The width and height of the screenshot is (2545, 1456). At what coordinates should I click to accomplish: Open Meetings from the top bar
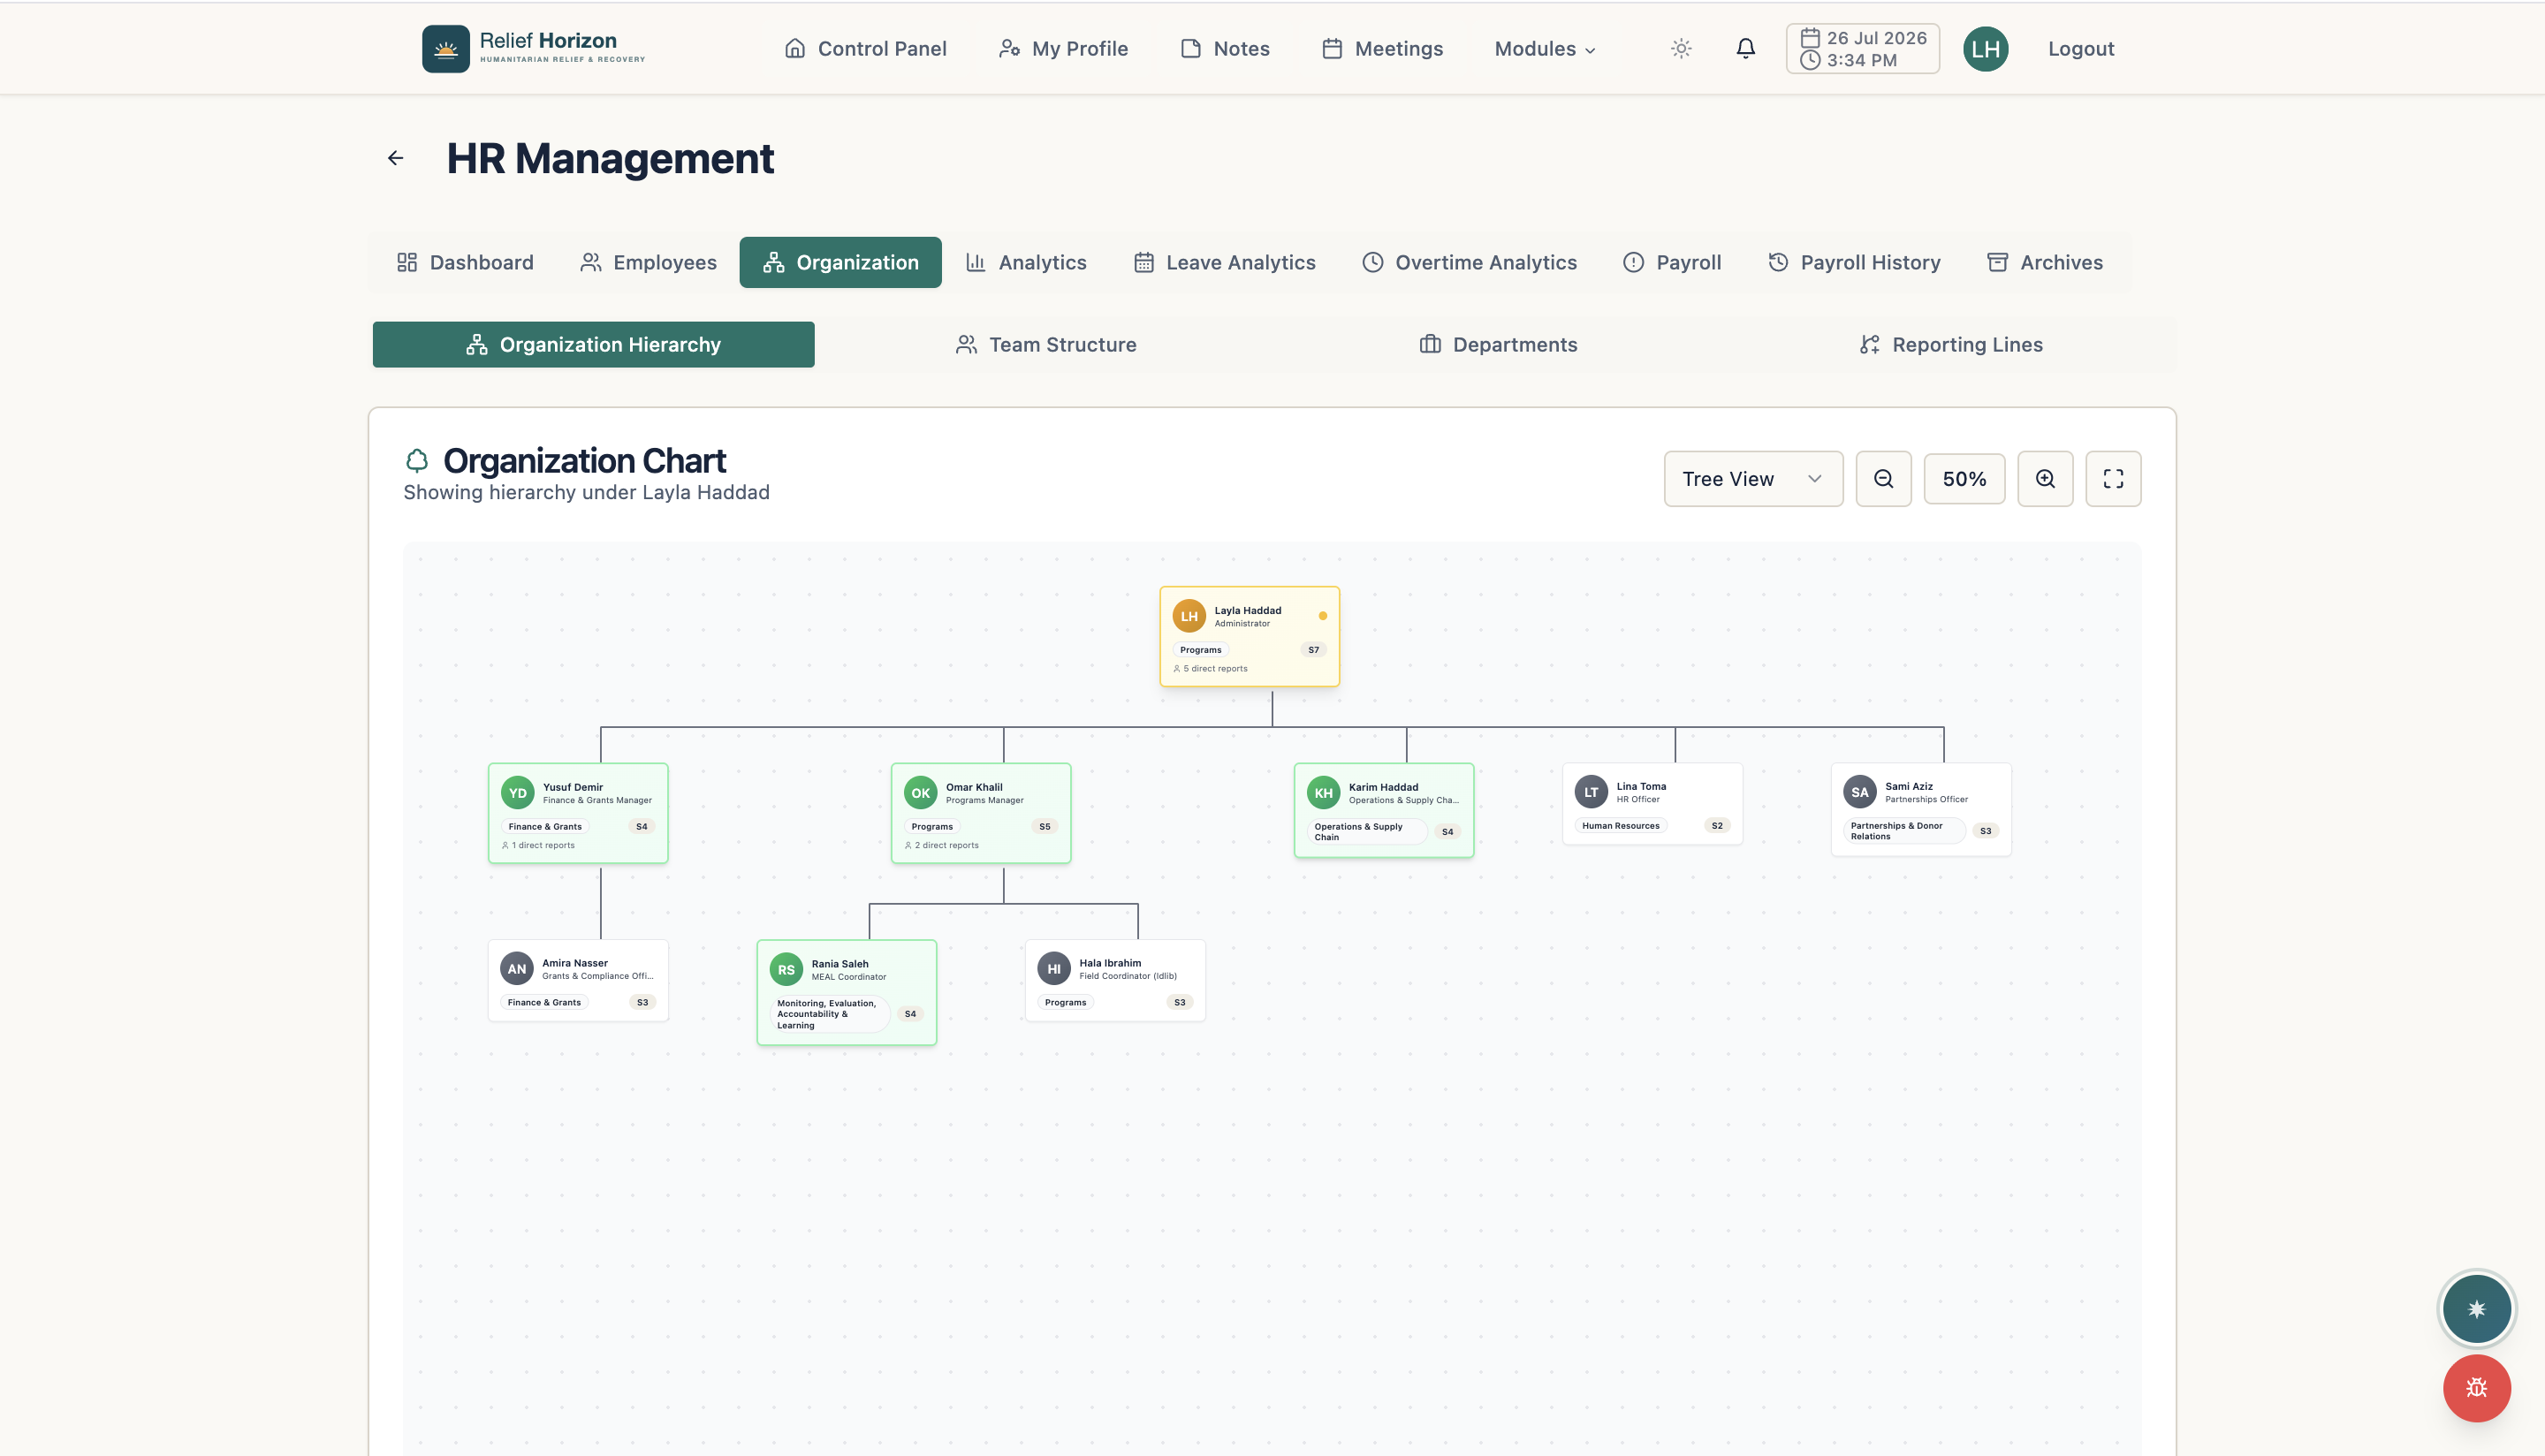point(1382,49)
